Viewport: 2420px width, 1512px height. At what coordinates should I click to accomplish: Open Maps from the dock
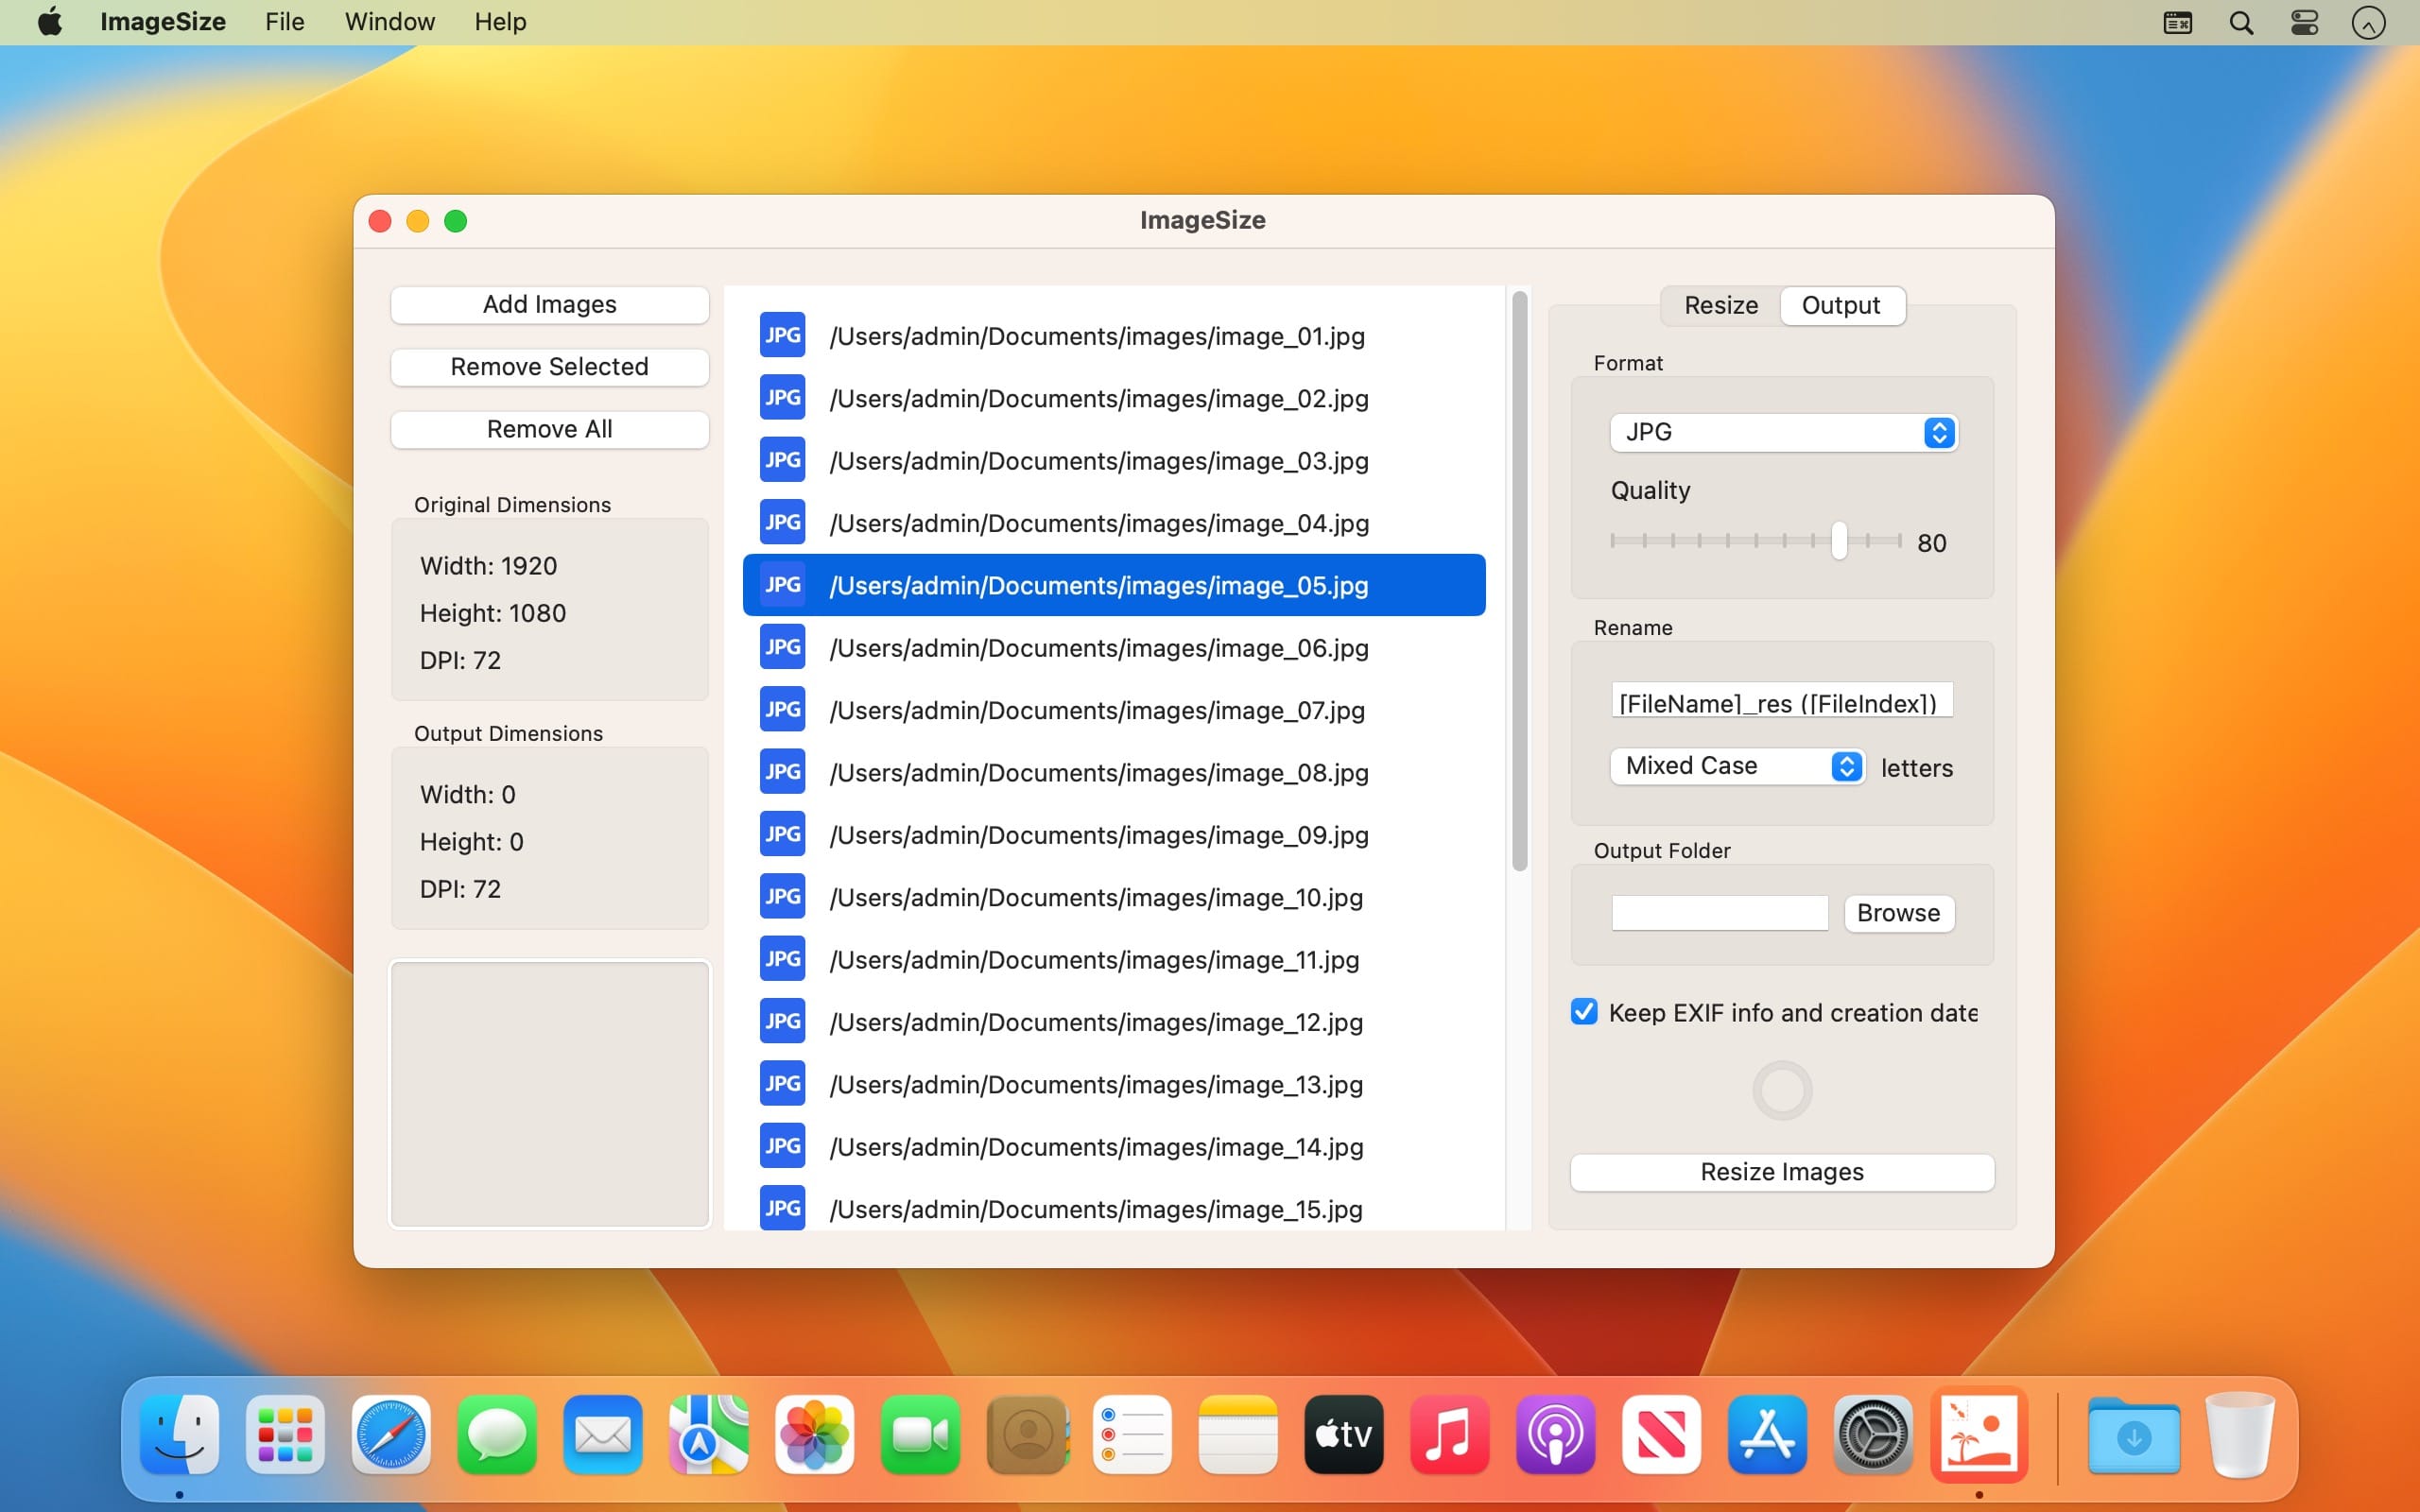click(x=709, y=1434)
